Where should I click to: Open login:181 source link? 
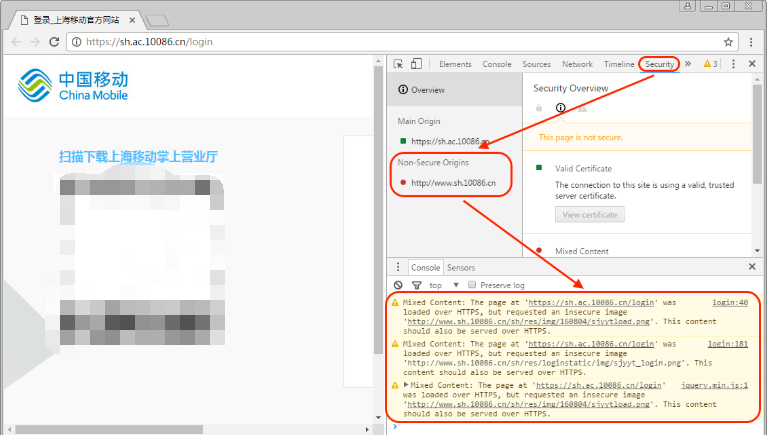tap(728, 344)
